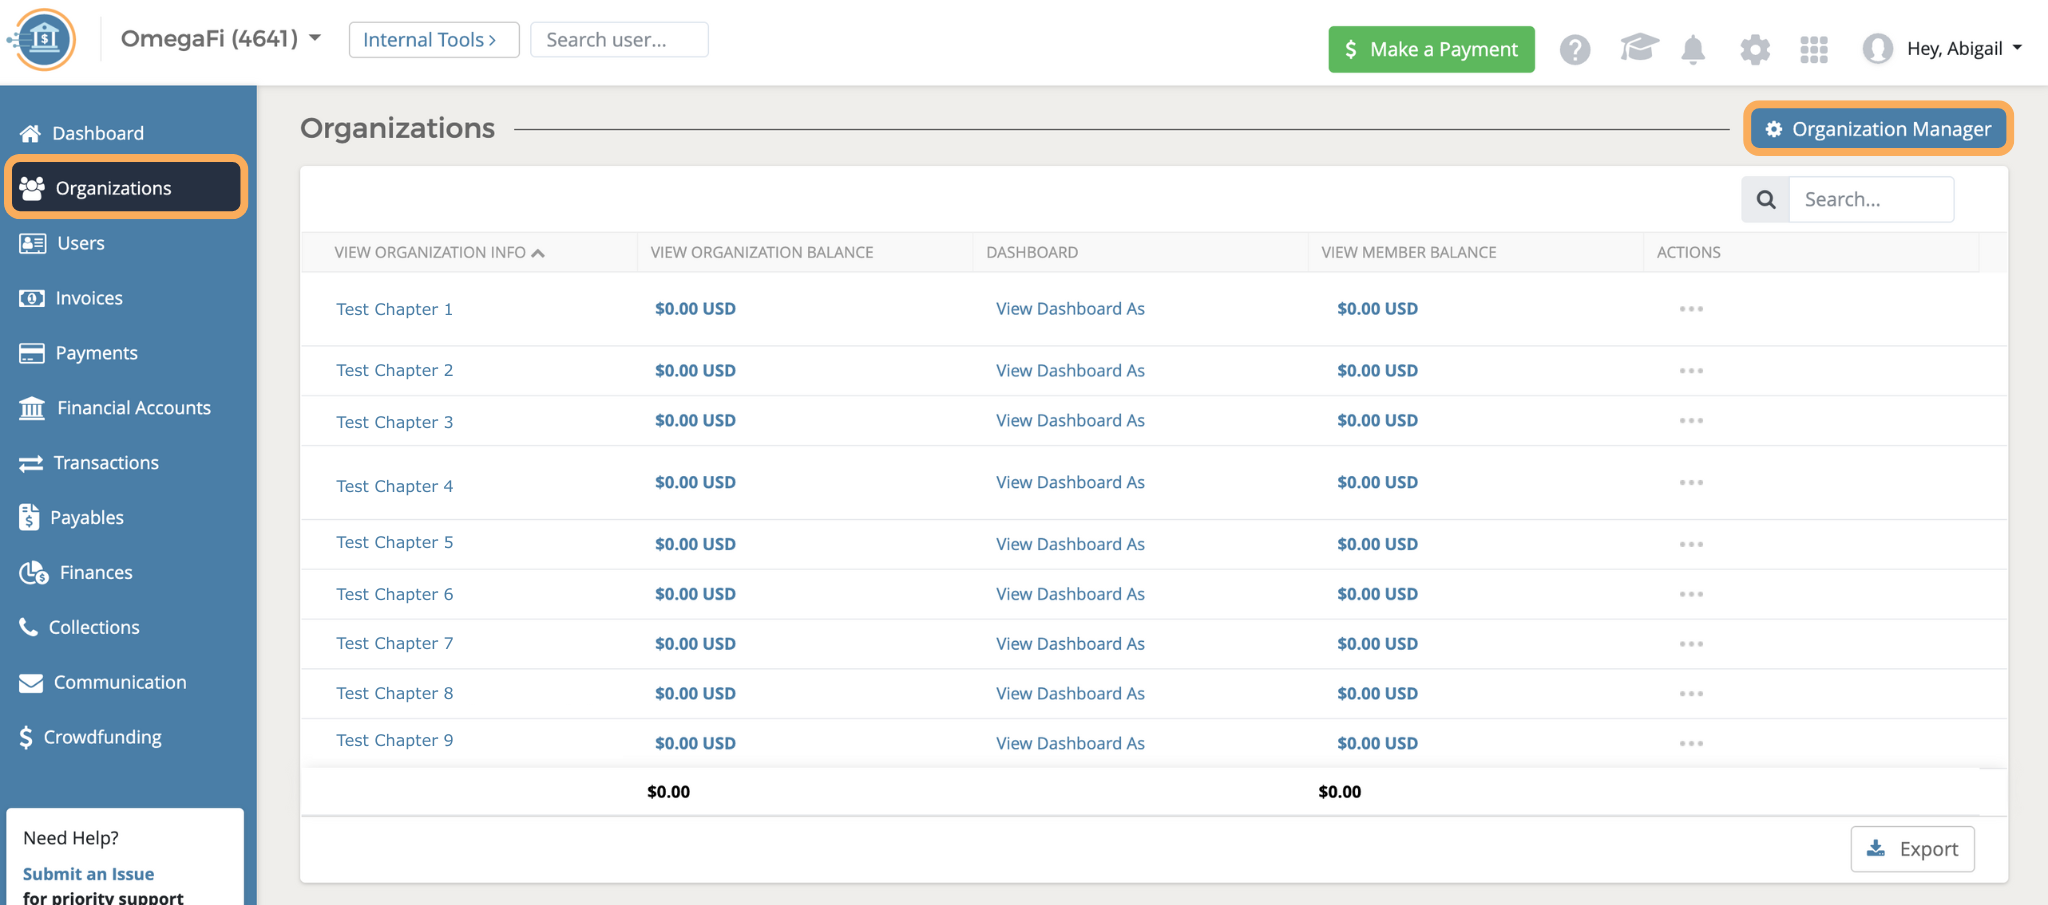
Task: Click the Make a Payment button
Action: click(x=1431, y=49)
